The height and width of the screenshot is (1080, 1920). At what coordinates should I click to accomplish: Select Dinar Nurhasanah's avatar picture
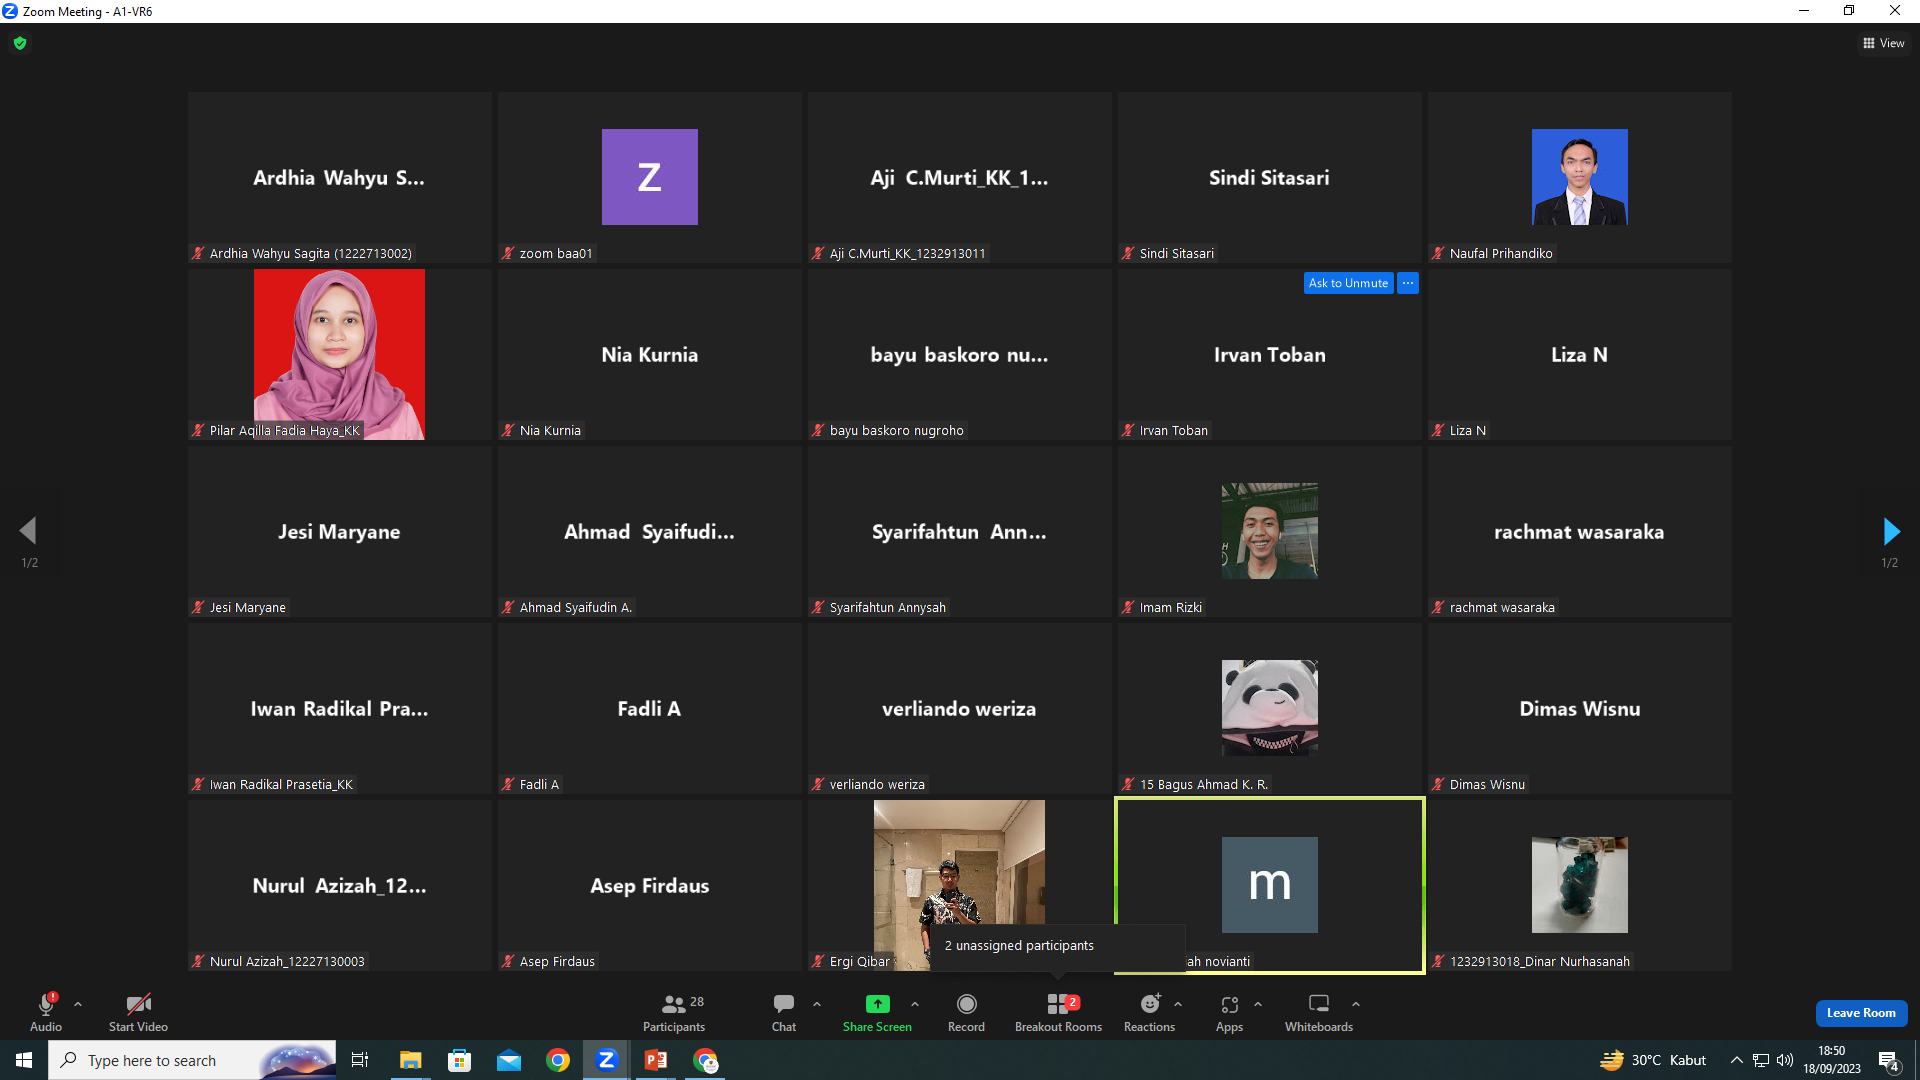[1580, 885]
